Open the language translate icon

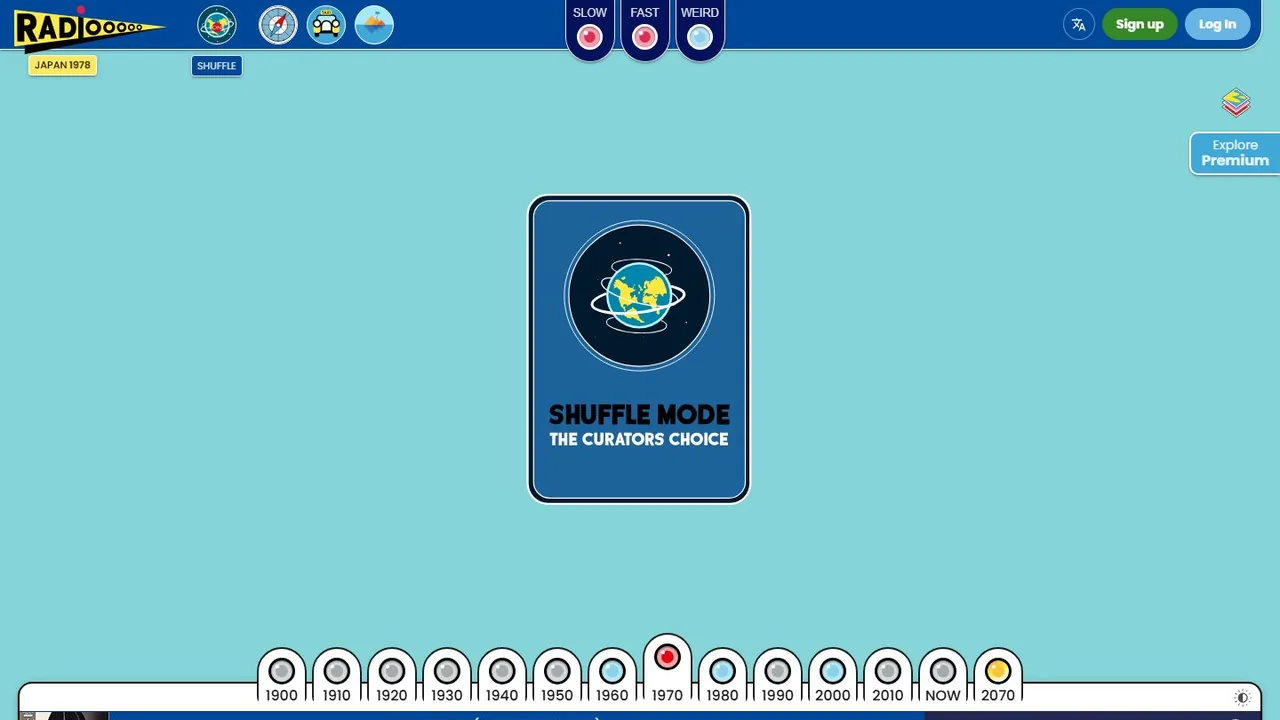tap(1078, 25)
